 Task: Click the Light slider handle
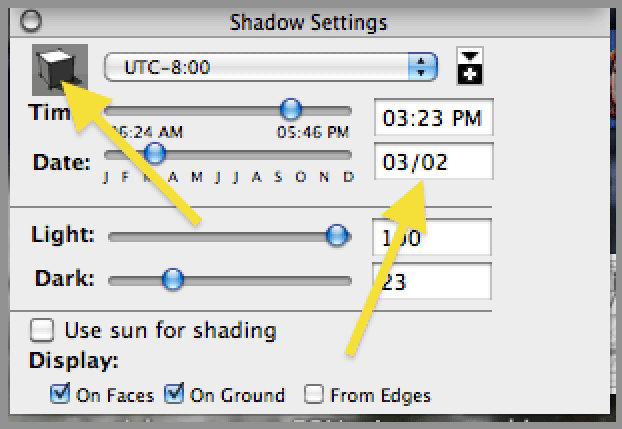point(337,235)
